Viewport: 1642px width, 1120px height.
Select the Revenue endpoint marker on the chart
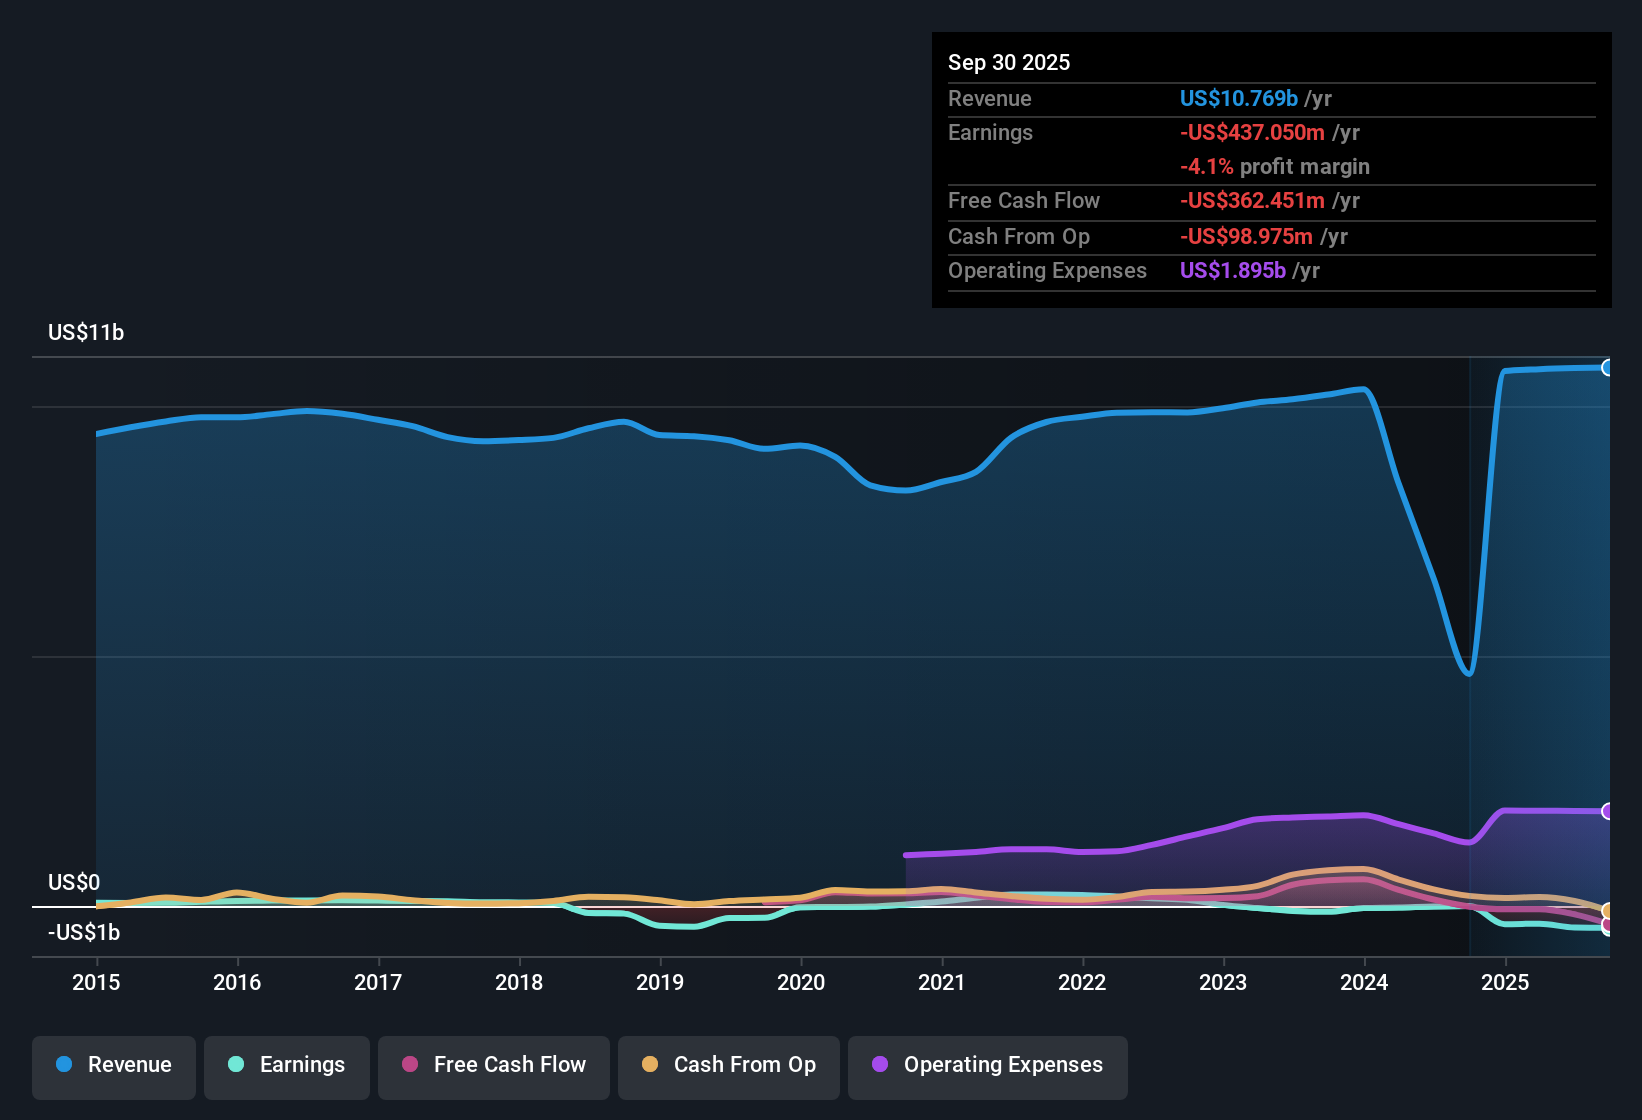coord(1608,368)
